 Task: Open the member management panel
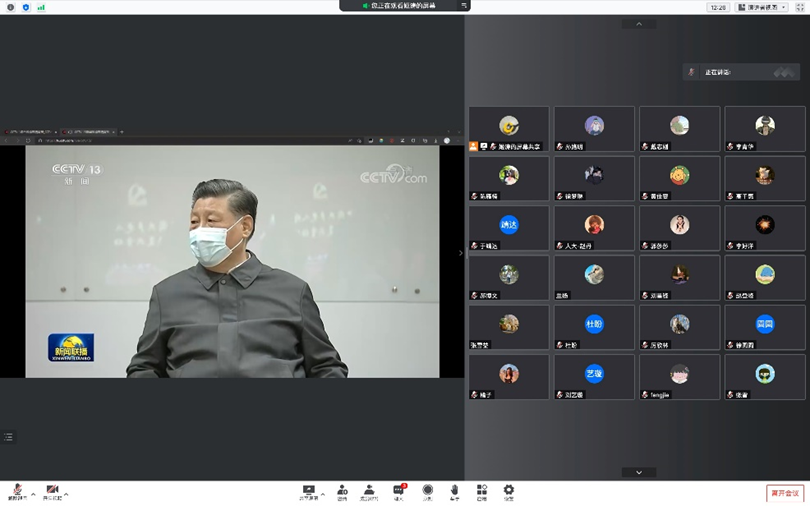click(369, 490)
